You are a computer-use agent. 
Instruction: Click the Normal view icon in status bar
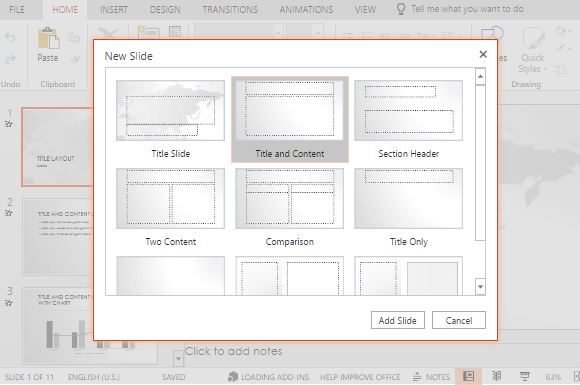[x=469, y=376]
